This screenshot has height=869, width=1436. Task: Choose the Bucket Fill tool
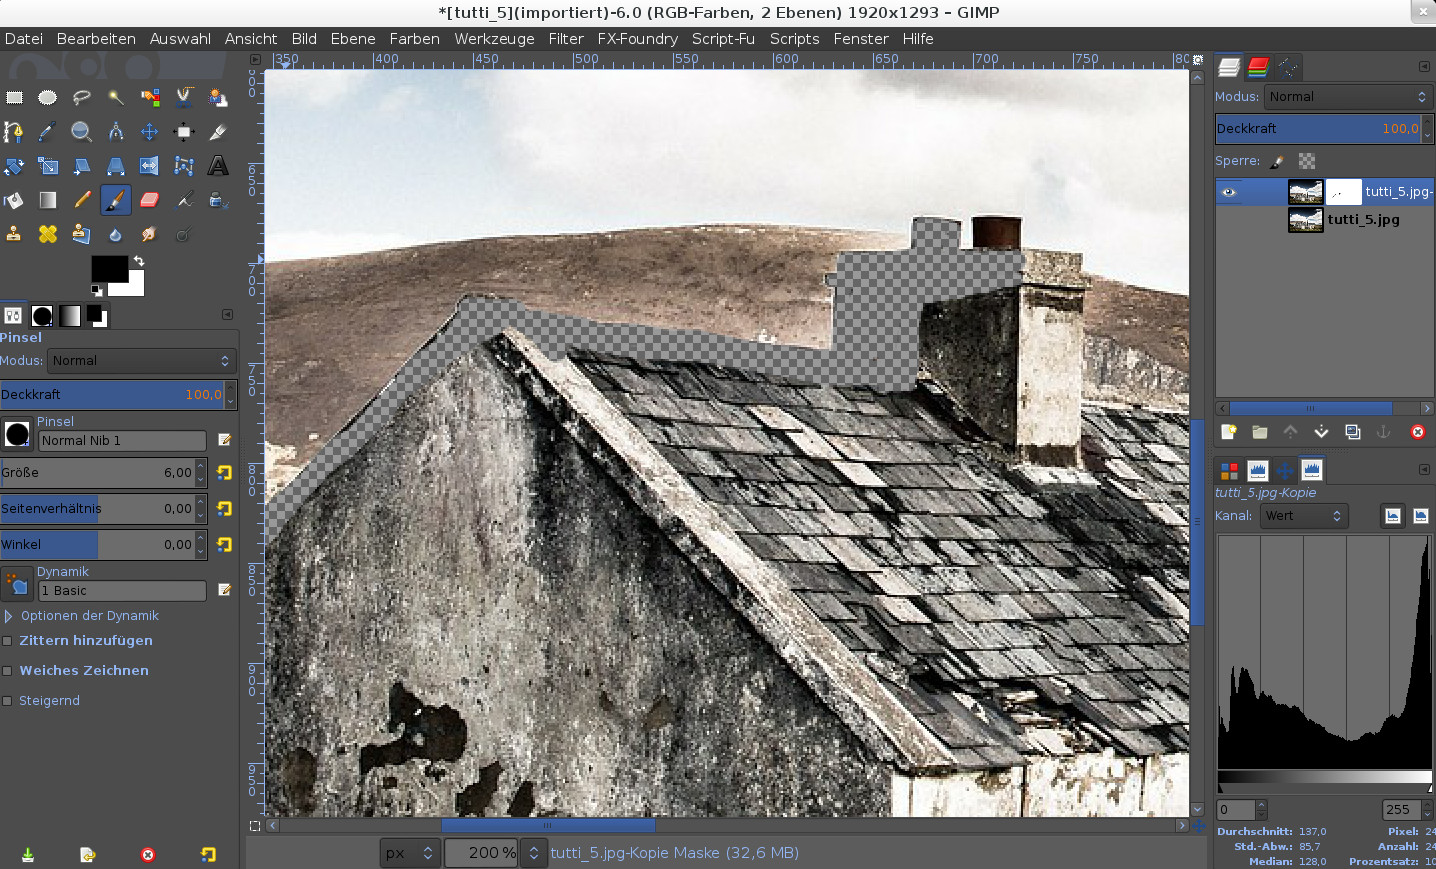[14, 200]
